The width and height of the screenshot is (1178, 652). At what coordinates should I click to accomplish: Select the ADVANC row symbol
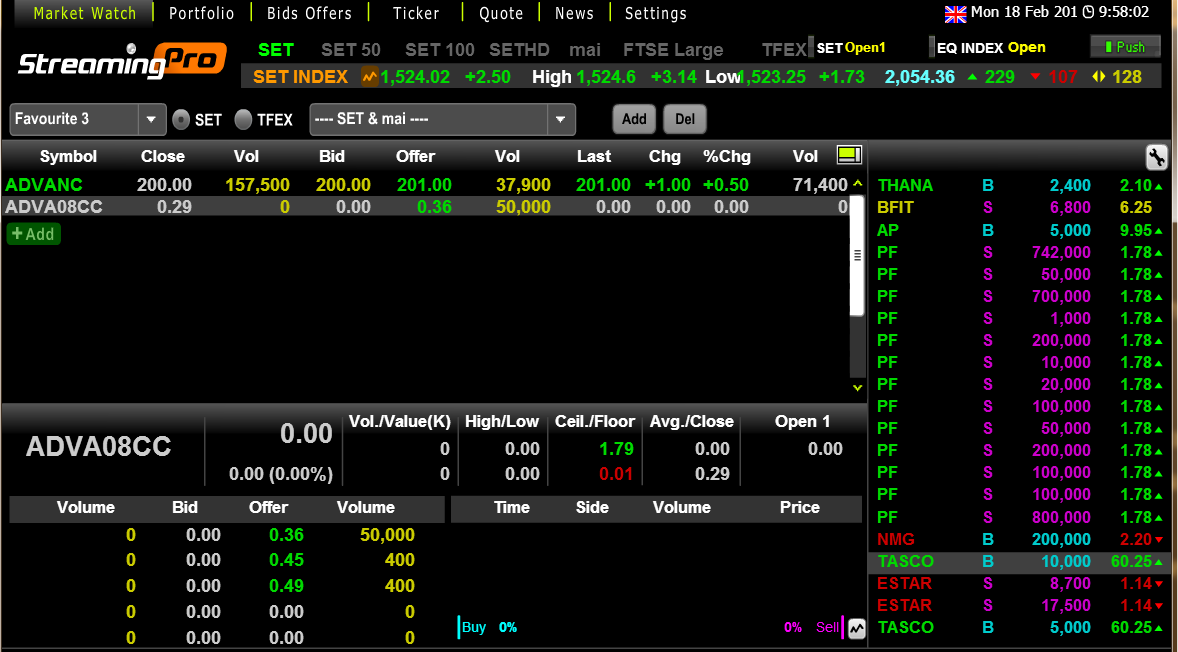44,185
